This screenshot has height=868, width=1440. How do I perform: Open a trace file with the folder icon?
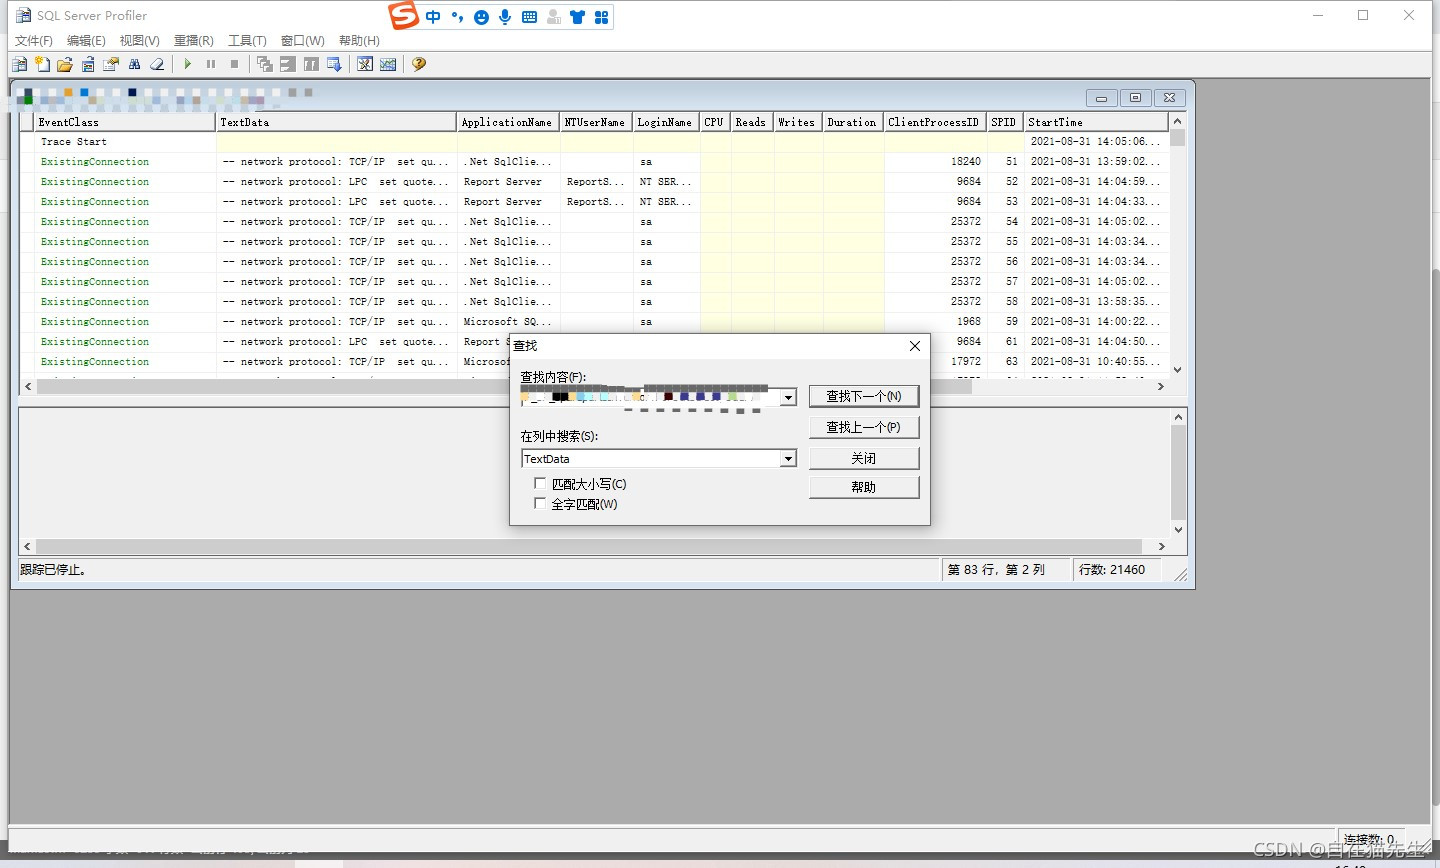pos(65,64)
